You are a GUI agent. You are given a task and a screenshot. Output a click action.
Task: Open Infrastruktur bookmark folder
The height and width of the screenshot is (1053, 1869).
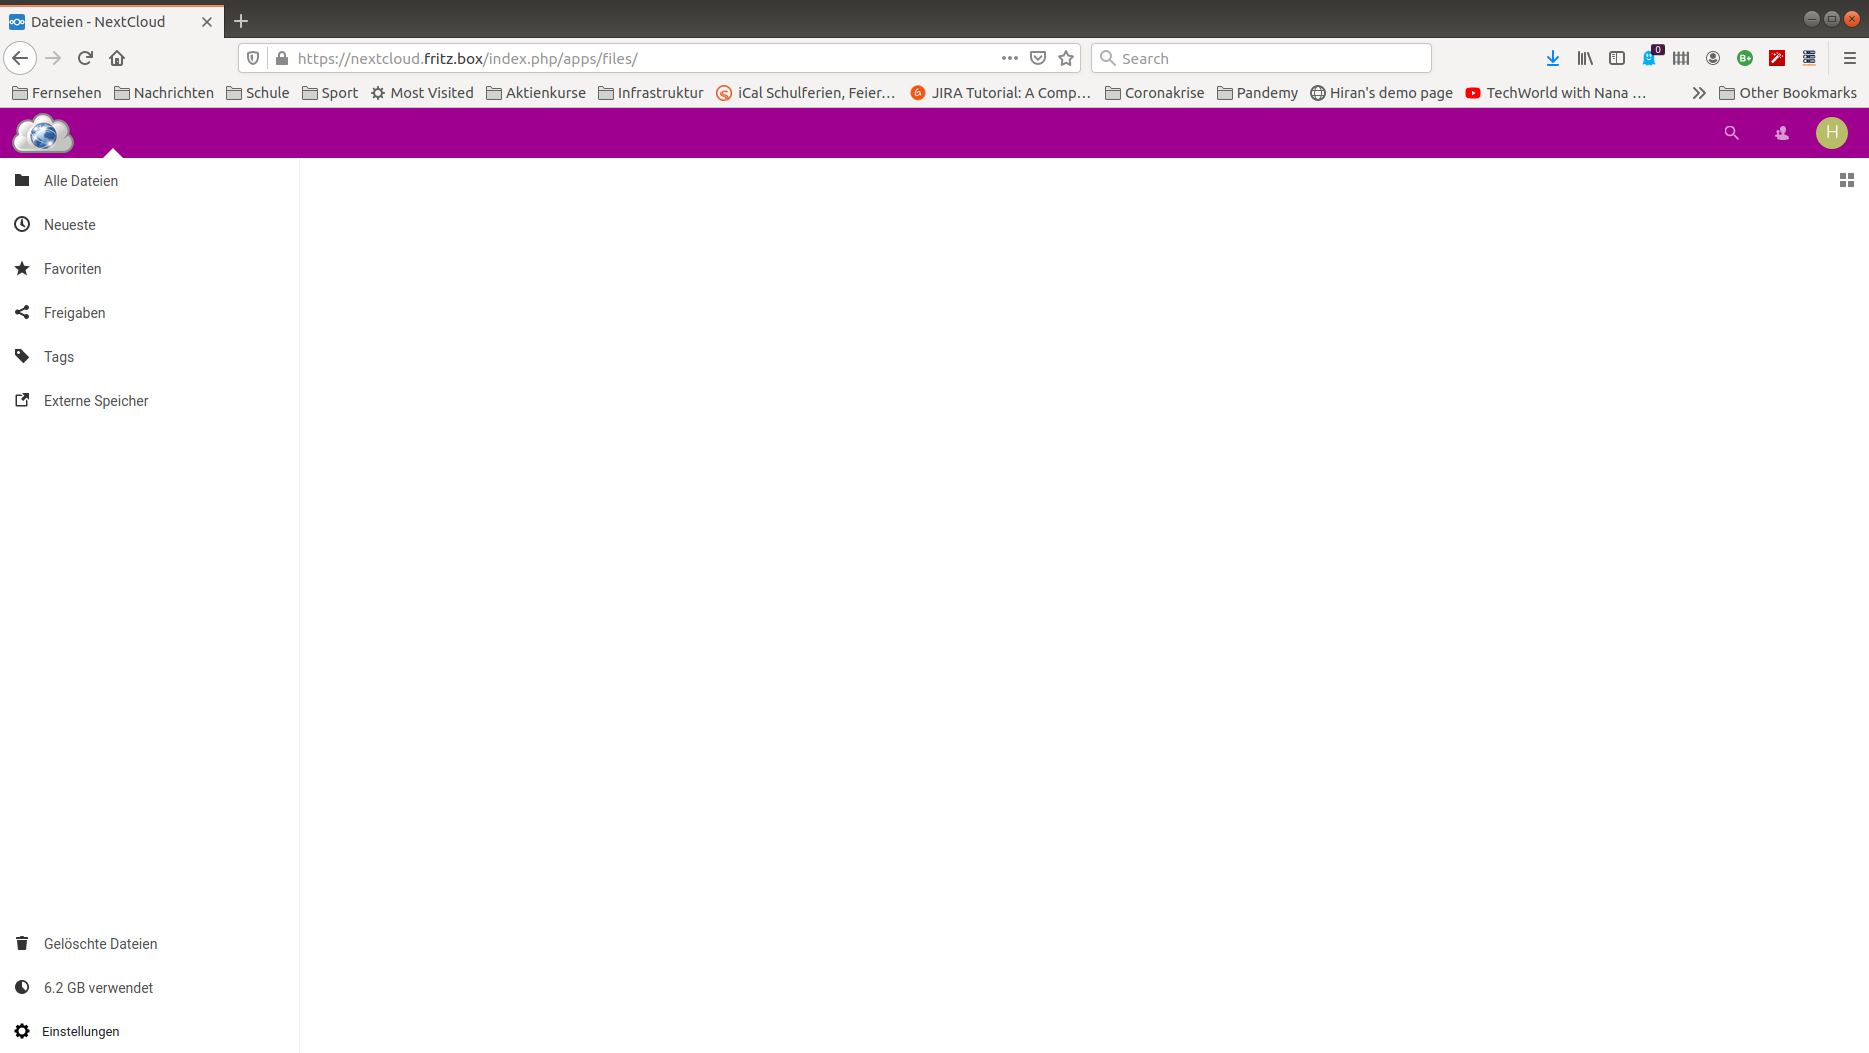[651, 93]
